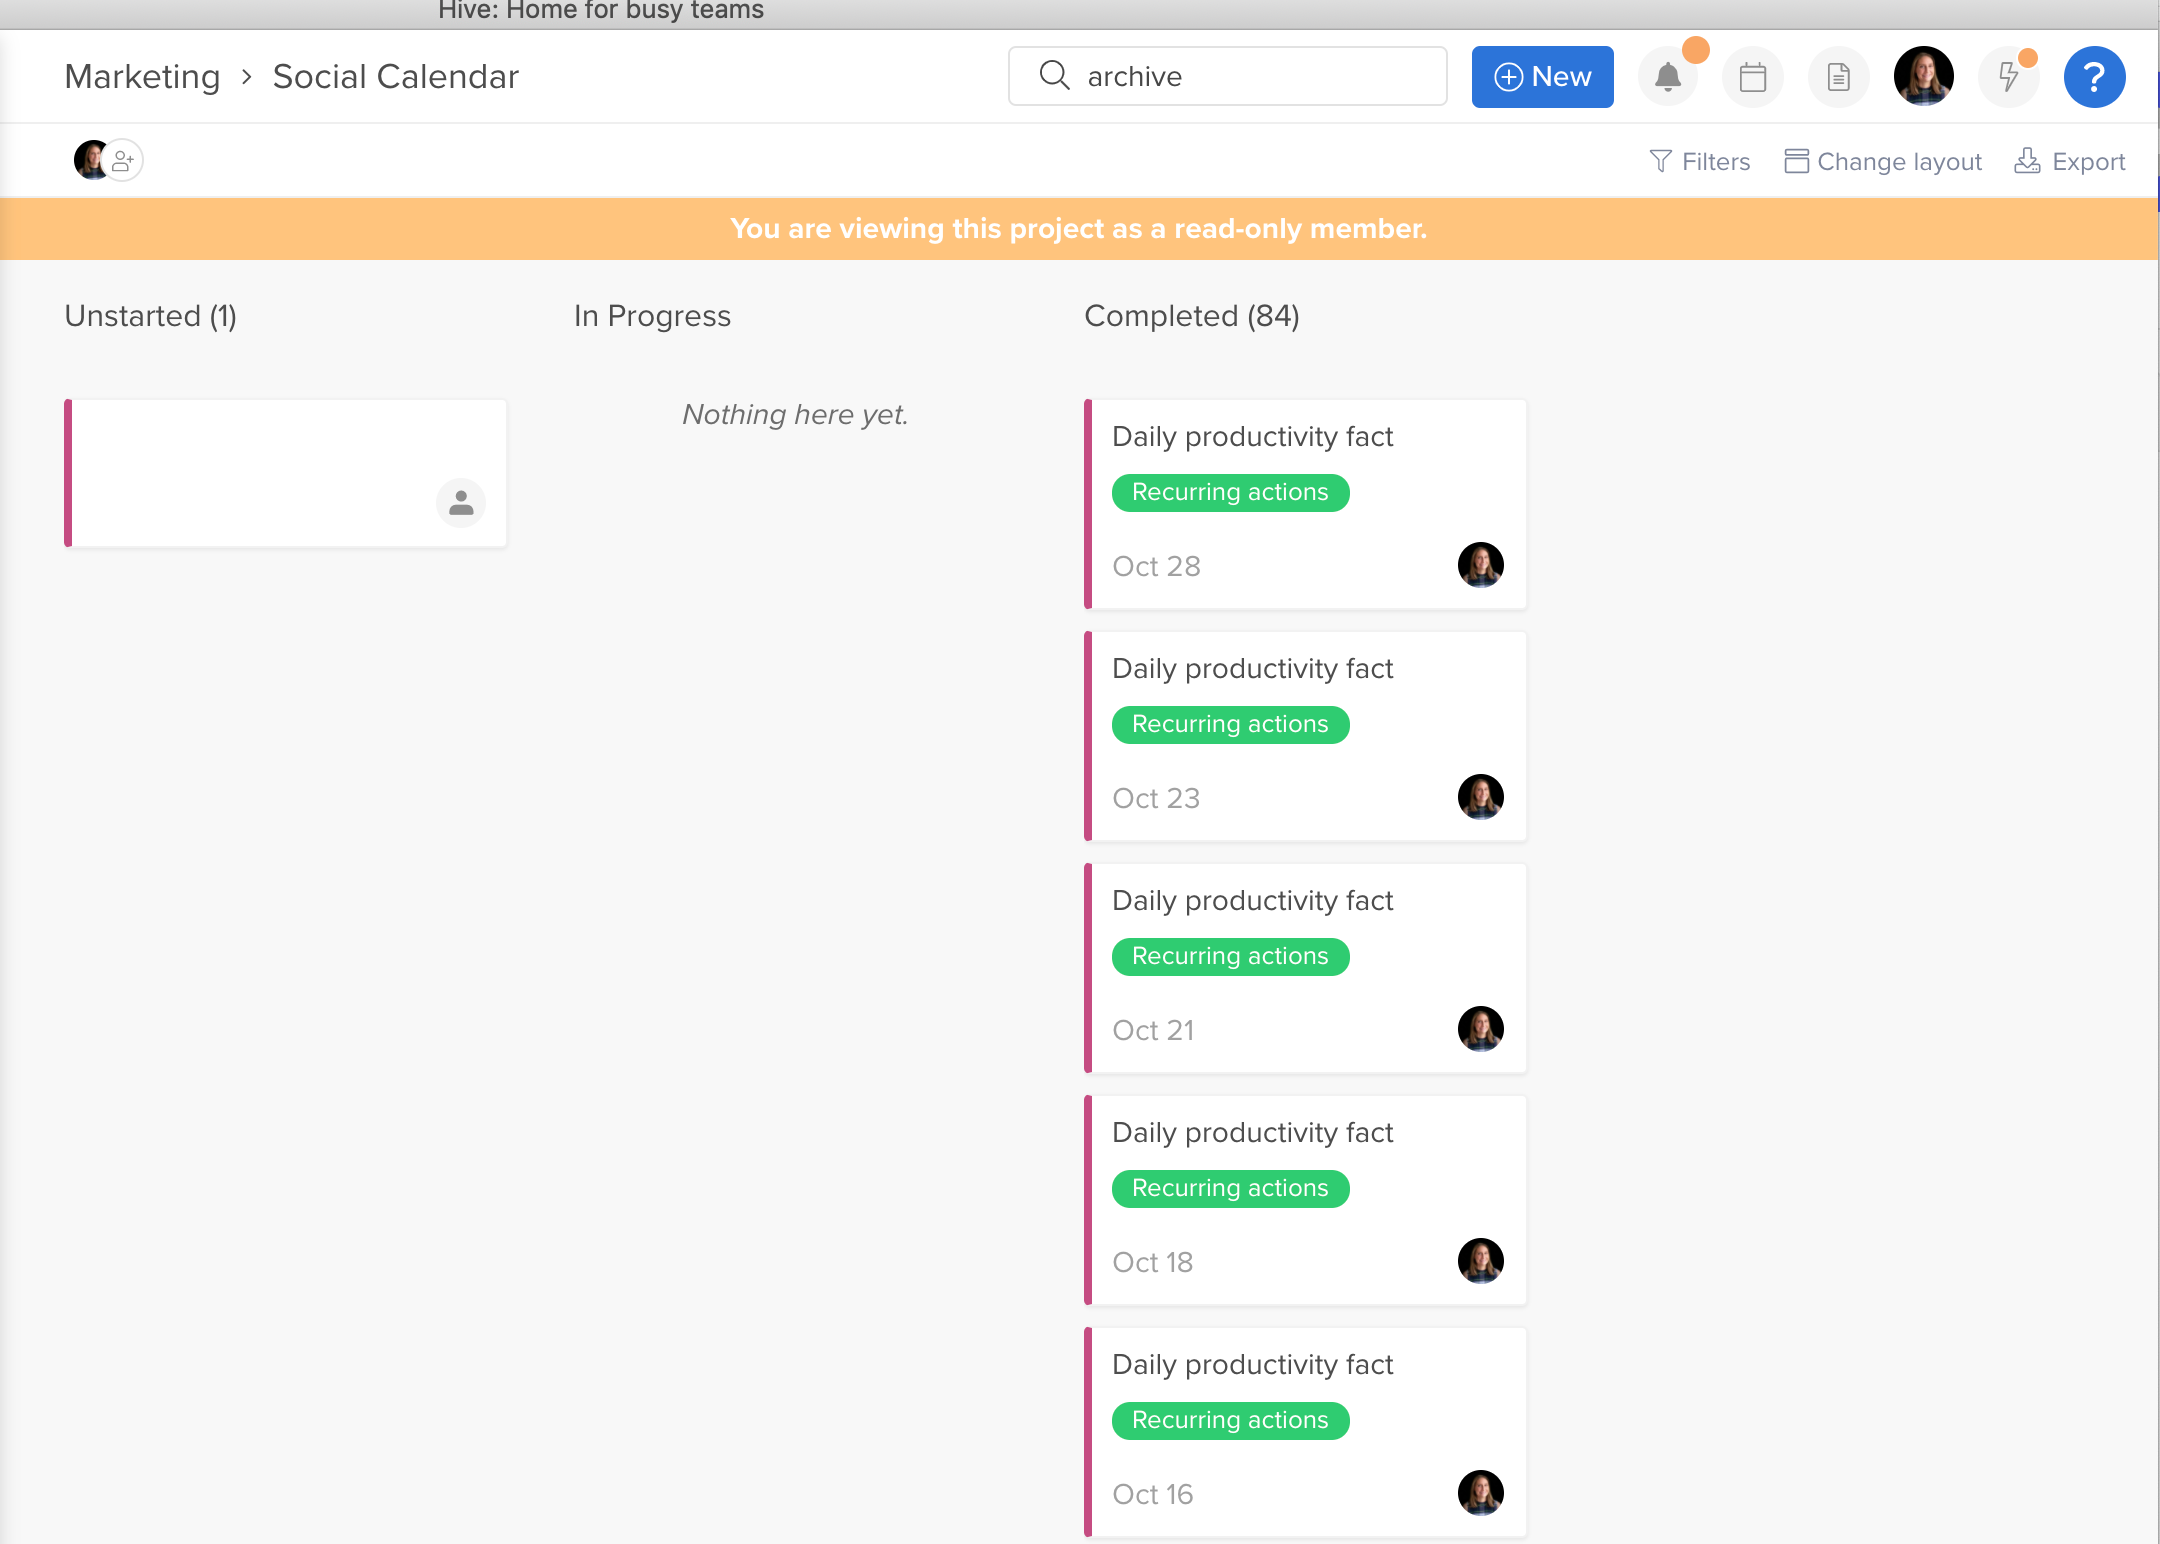Expand the Unstarted section
Viewport: 2160px width, 1544px height.
pos(150,314)
